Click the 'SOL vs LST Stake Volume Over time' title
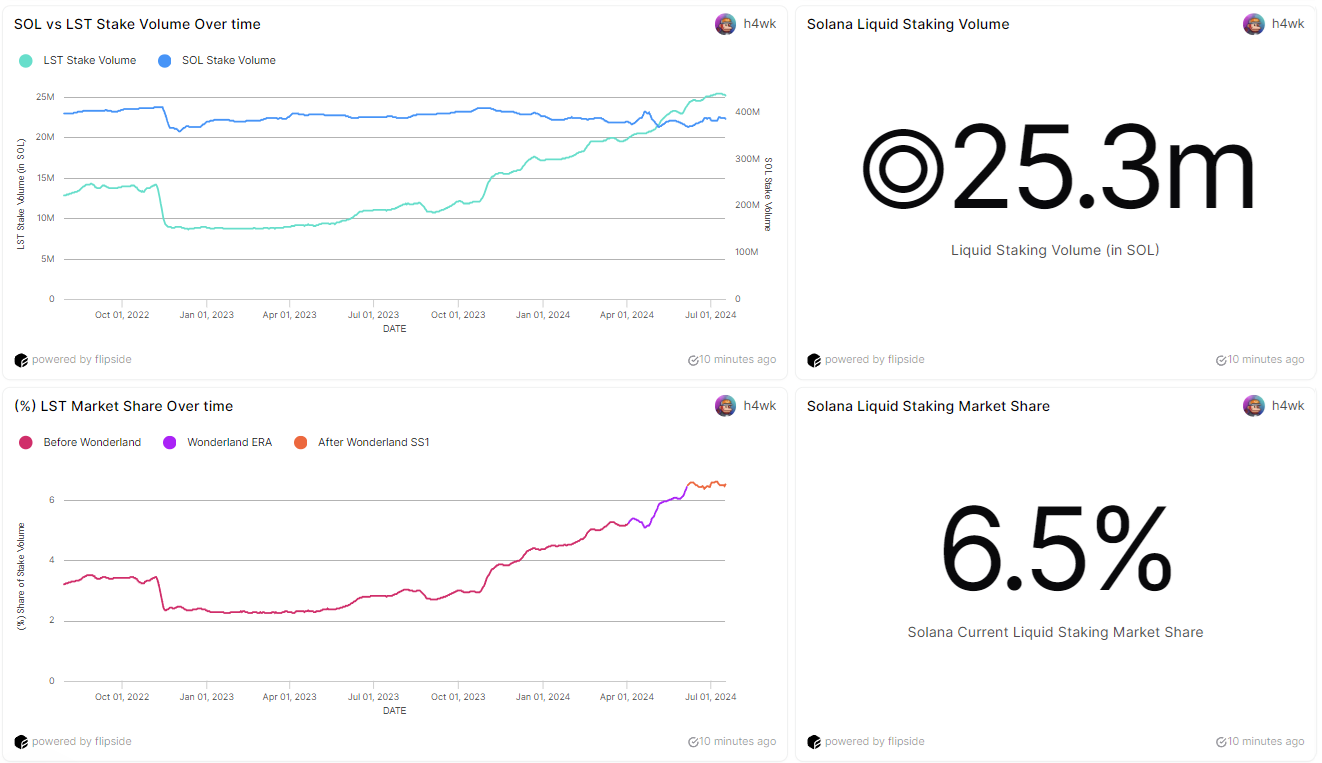This screenshot has width=1322, height=763. coord(137,24)
